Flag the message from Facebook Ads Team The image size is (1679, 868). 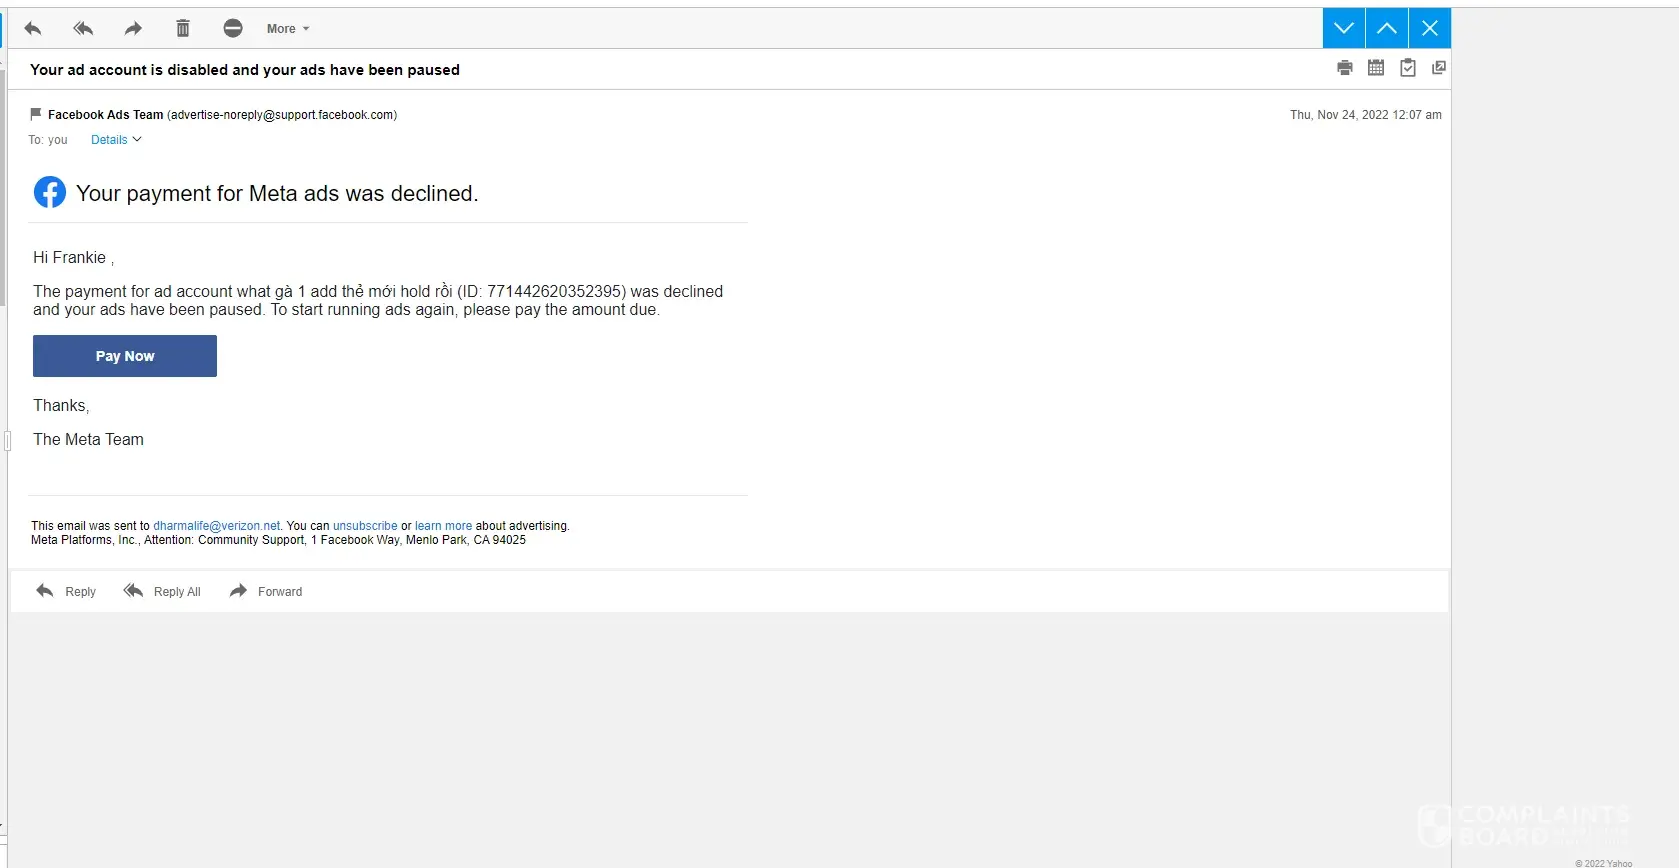[36, 114]
